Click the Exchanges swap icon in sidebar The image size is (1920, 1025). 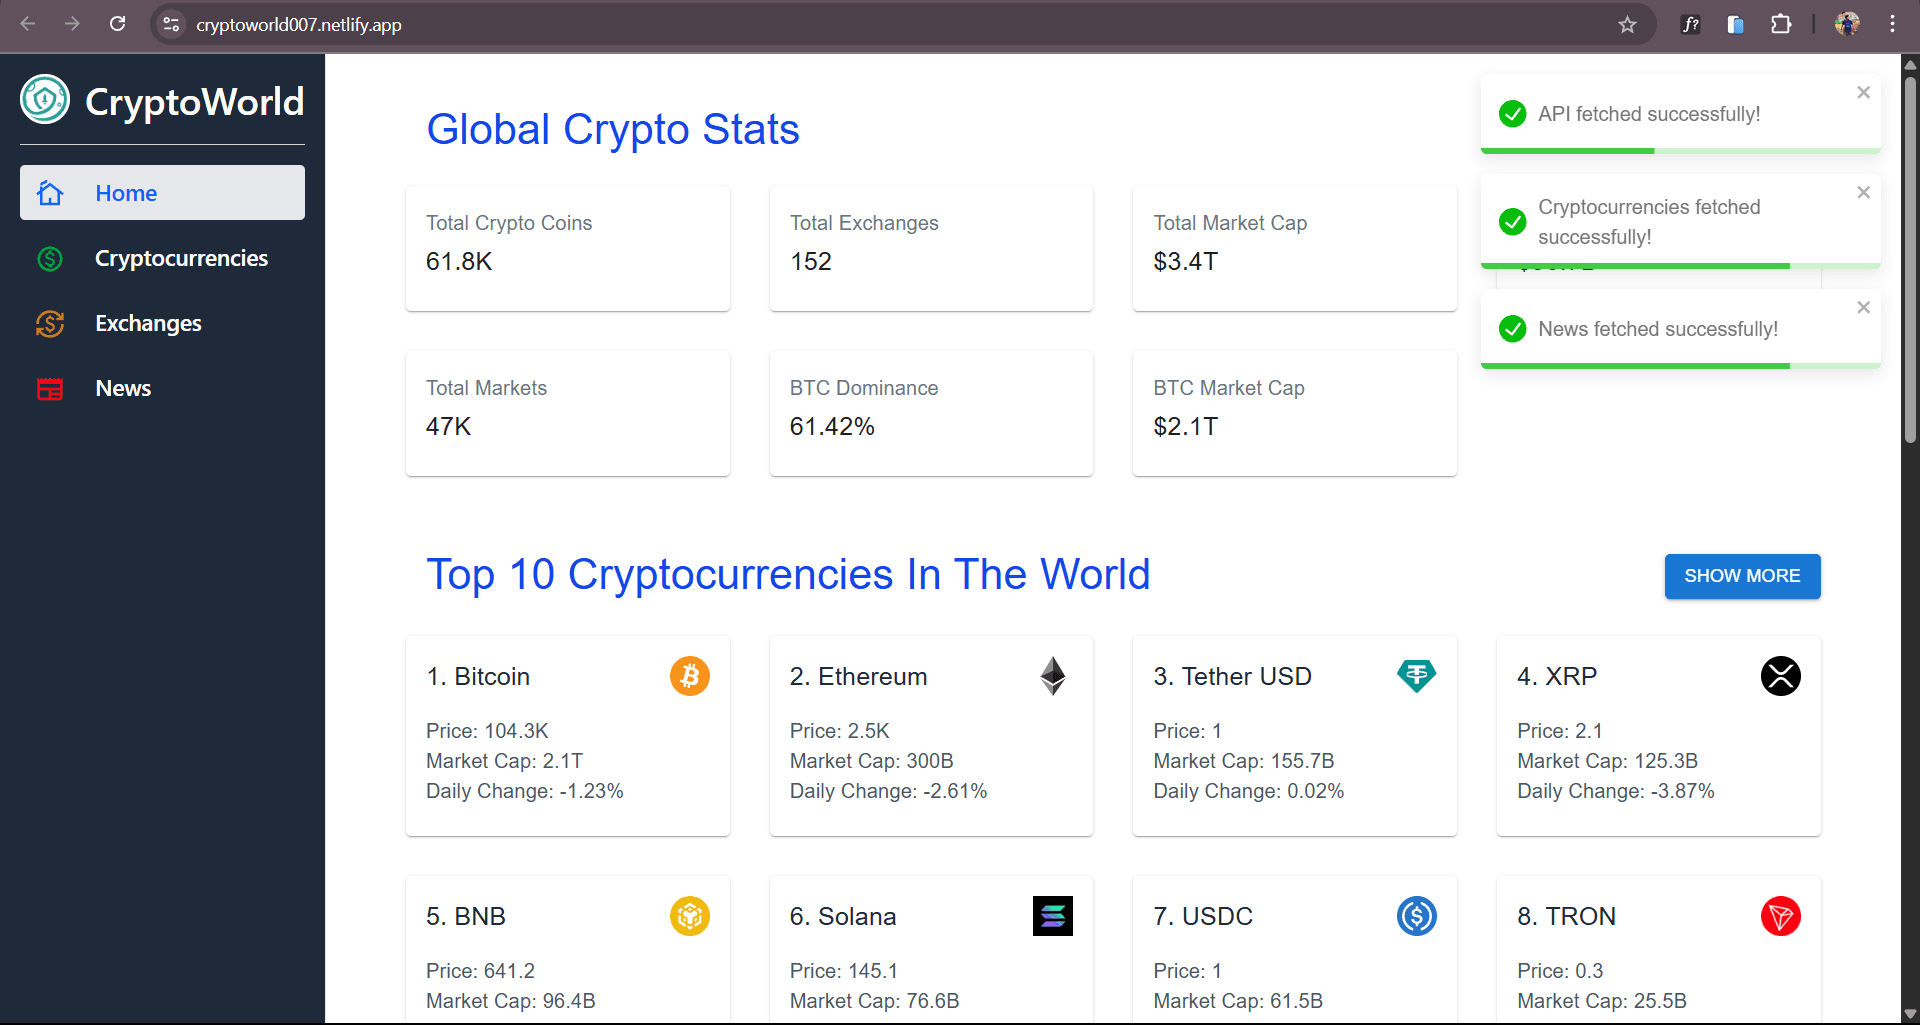pyautogui.click(x=50, y=323)
